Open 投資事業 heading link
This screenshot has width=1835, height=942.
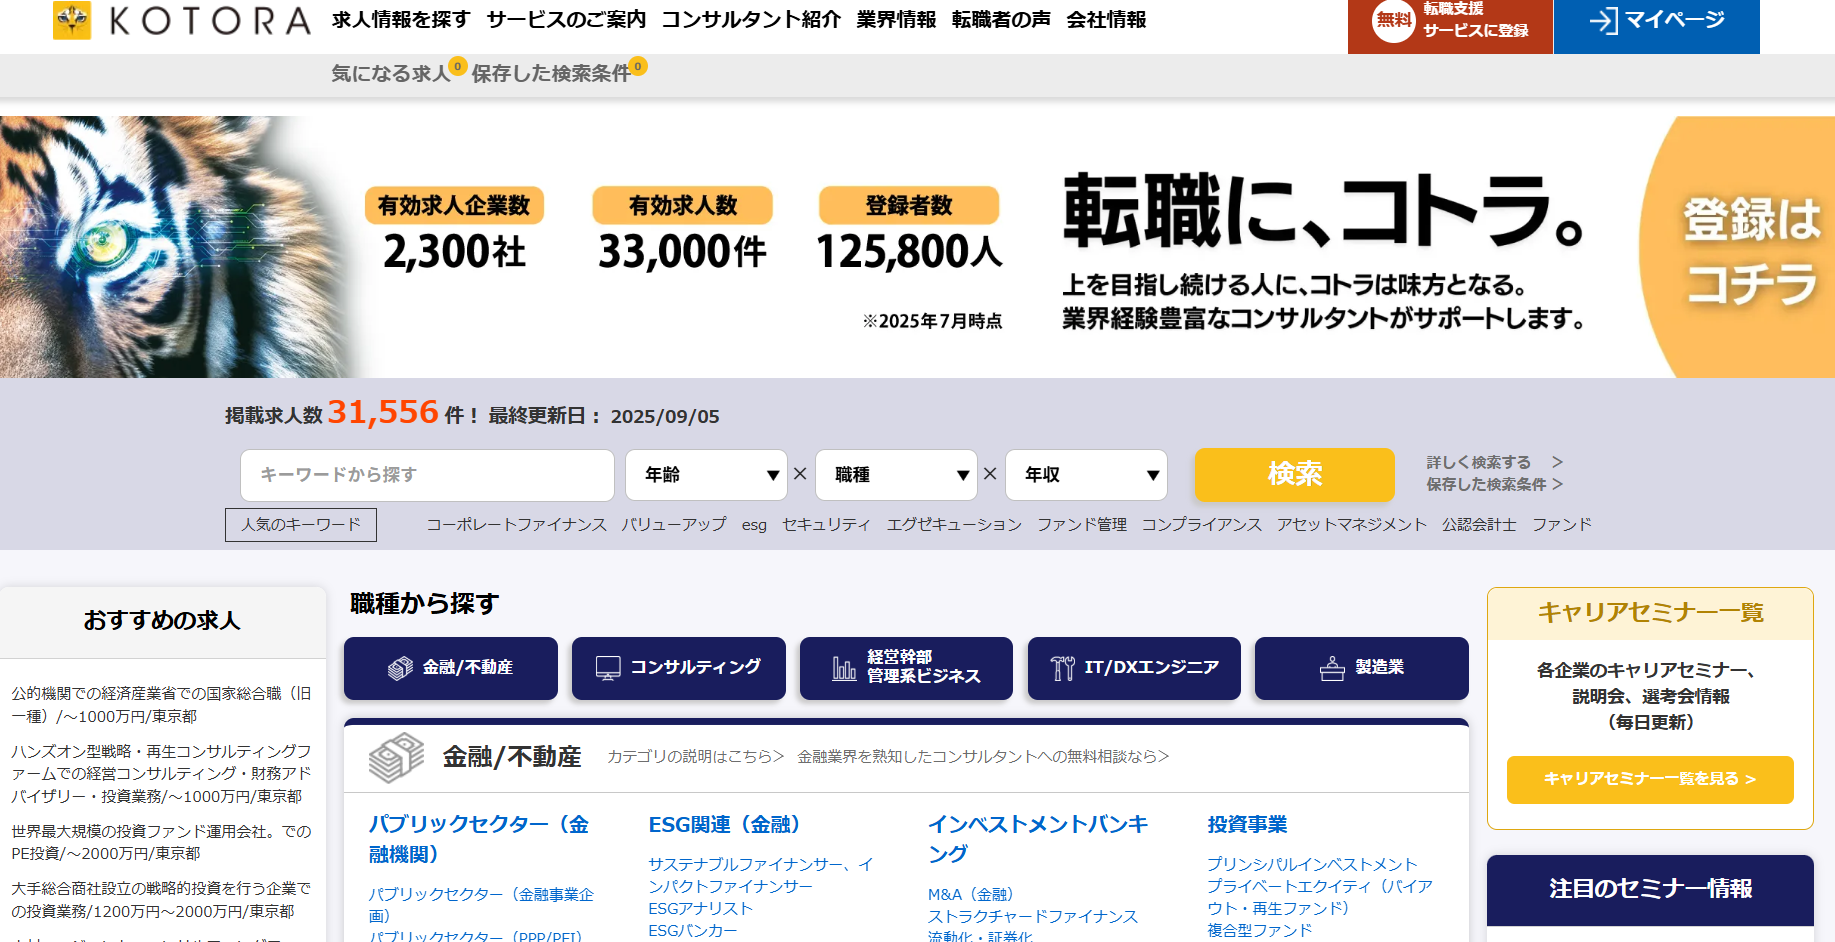coord(1247,824)
